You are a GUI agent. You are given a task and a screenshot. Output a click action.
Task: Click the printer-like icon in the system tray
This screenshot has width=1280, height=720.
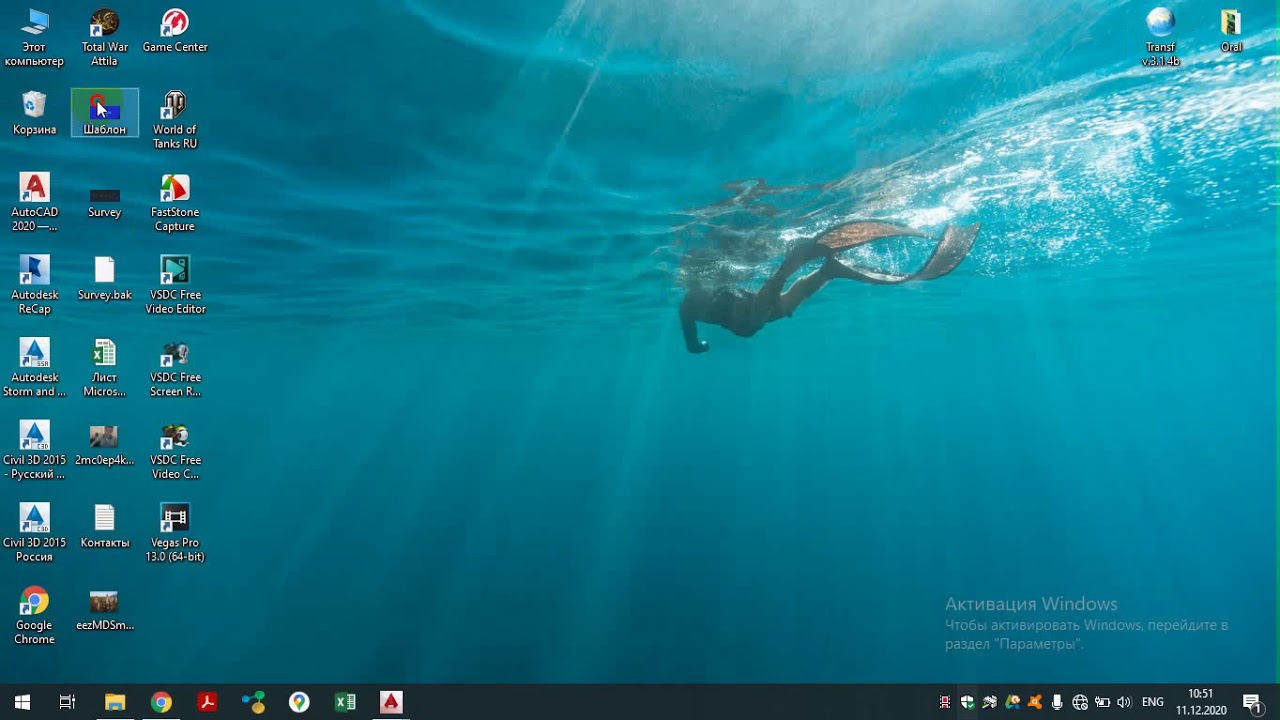pos(989,702)
